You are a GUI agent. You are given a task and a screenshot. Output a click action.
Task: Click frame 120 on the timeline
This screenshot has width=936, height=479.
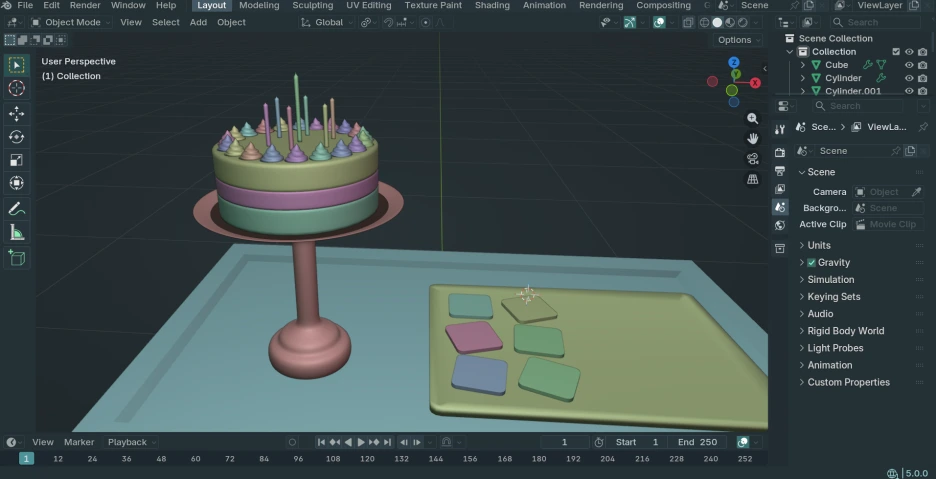(x=367, y=459)
